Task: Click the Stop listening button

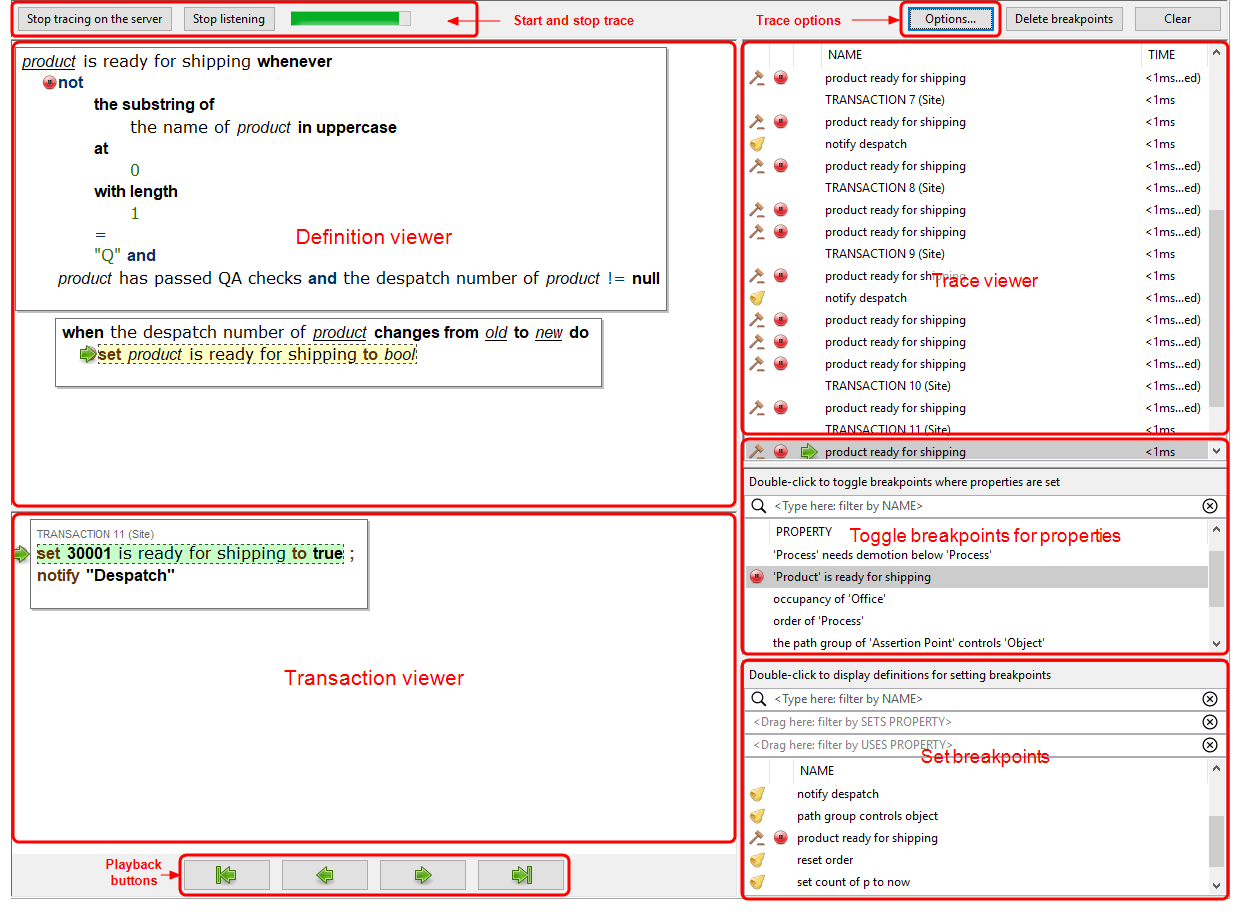Action: (229, 19)
